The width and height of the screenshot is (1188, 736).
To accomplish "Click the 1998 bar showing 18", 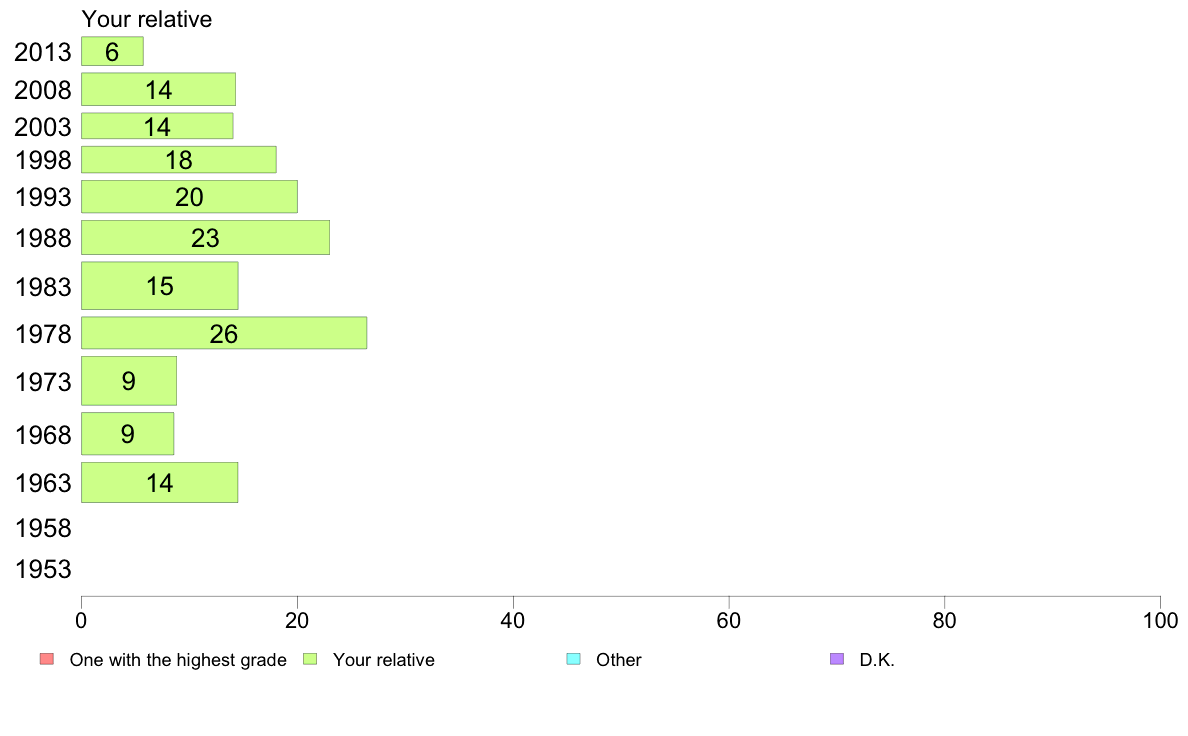I will pyautogui.click(x=179, y=159).
